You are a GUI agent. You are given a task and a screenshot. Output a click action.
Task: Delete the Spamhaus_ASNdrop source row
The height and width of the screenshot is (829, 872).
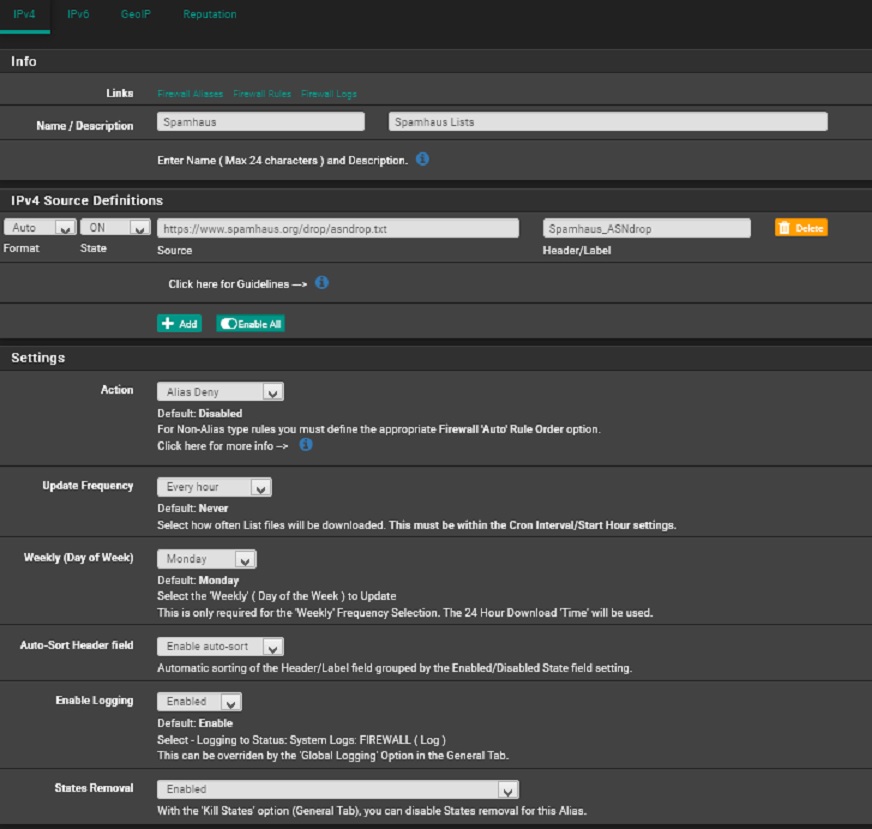[x=801, y=228]
